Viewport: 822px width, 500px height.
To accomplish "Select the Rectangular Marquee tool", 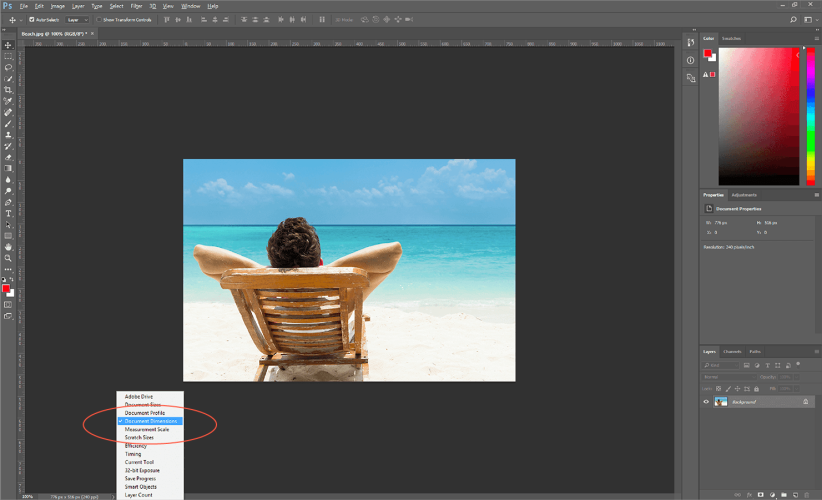I will click(8, 56).
